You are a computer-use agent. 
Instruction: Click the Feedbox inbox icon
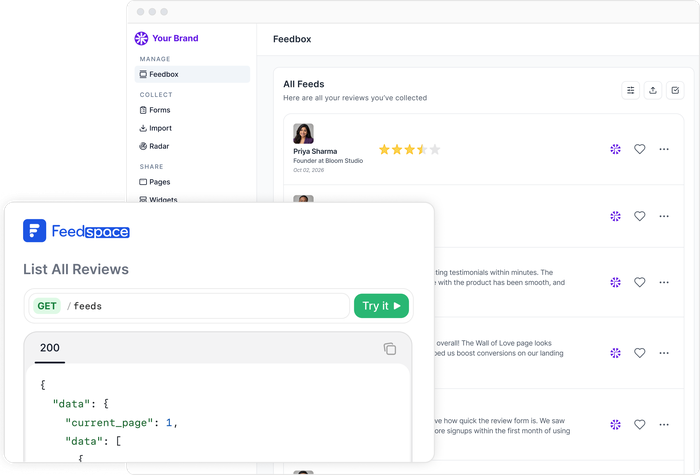coord(143,75)
